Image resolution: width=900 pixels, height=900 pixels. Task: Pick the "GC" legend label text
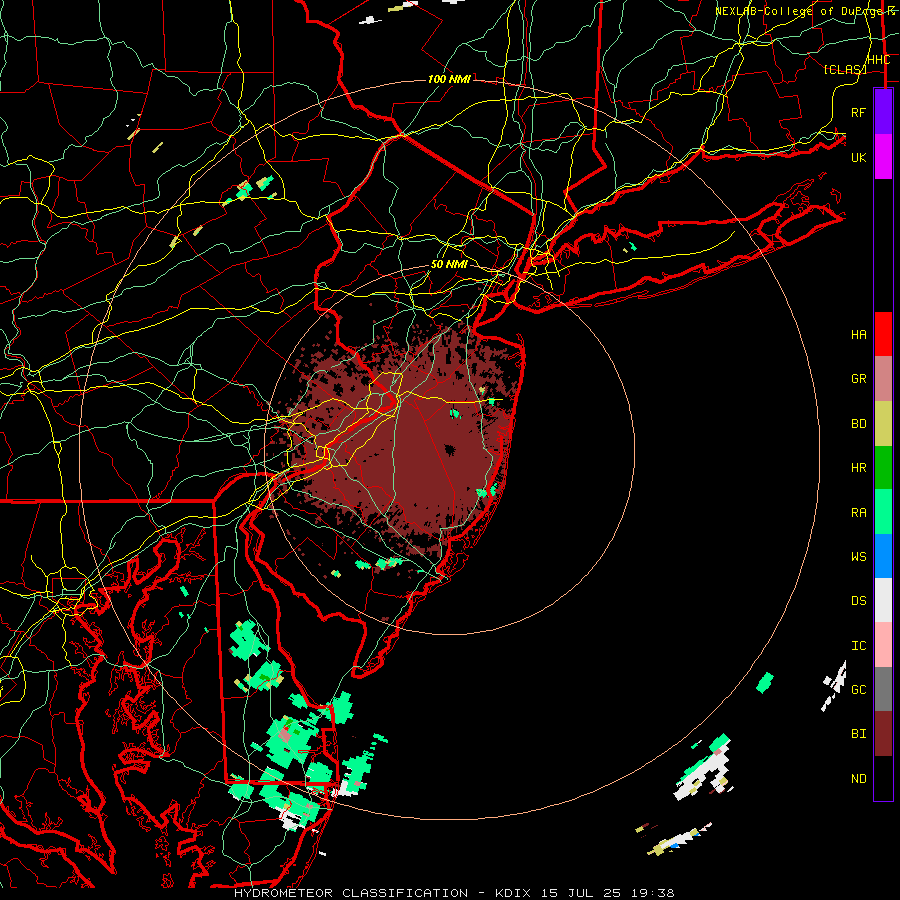pos(859,690)
